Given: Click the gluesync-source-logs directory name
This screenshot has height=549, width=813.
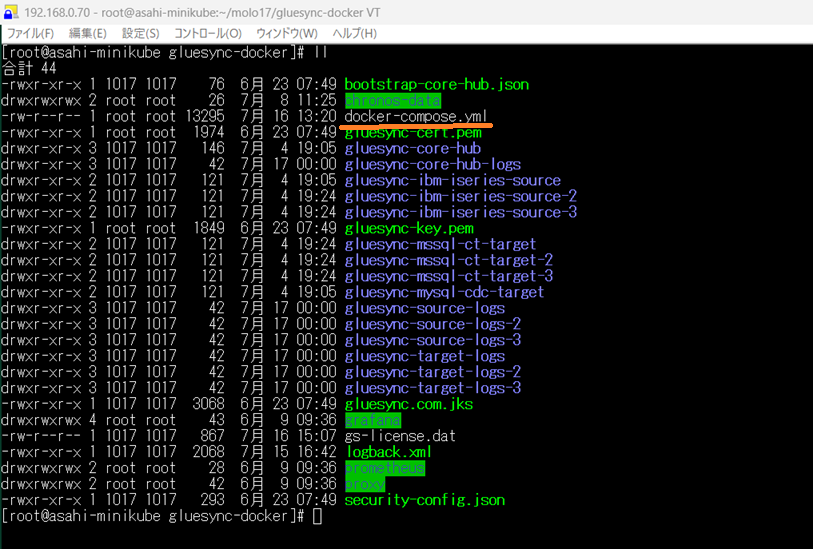Looking at the screenshot, I should (425, 308).
